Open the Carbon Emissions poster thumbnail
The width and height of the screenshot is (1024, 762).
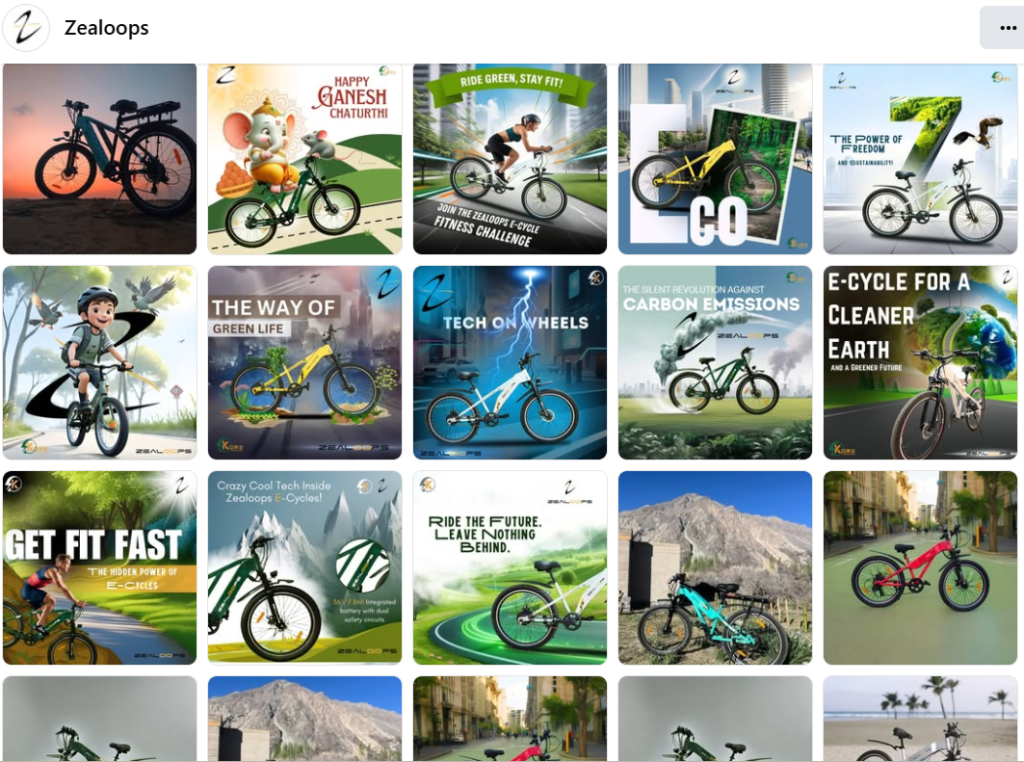[x=715, y=362]
